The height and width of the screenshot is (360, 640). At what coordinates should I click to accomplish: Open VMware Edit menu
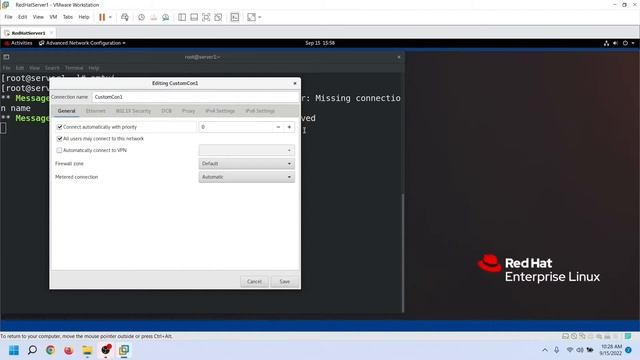pyautogui.click(x=22, y=17)
